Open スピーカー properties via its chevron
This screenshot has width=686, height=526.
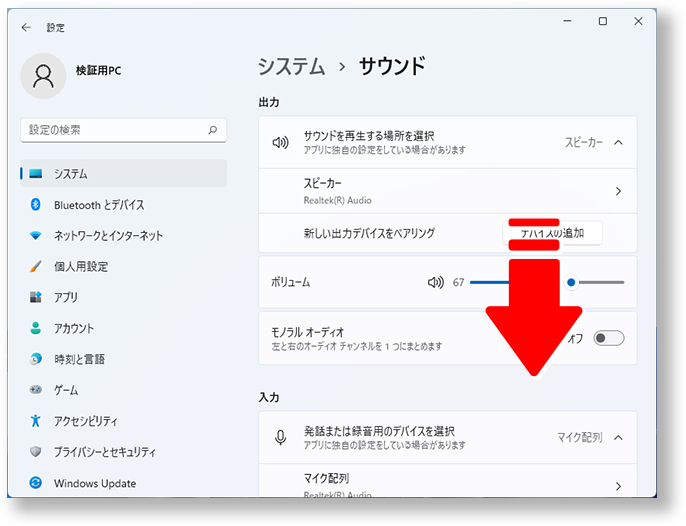pos(618,191)
